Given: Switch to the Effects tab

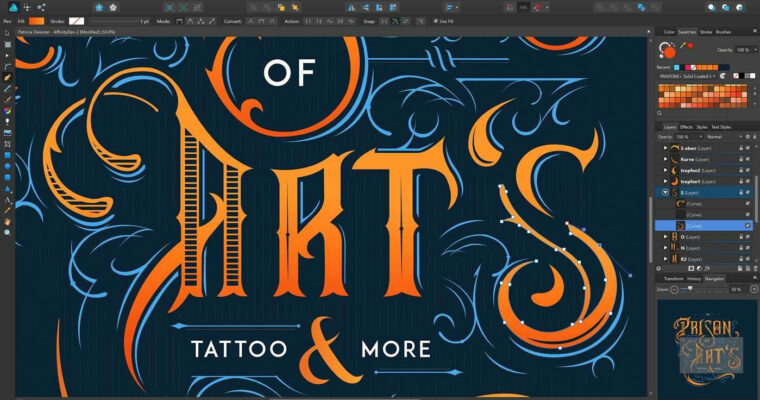Looking at the screenshot, I should [686, 127].
